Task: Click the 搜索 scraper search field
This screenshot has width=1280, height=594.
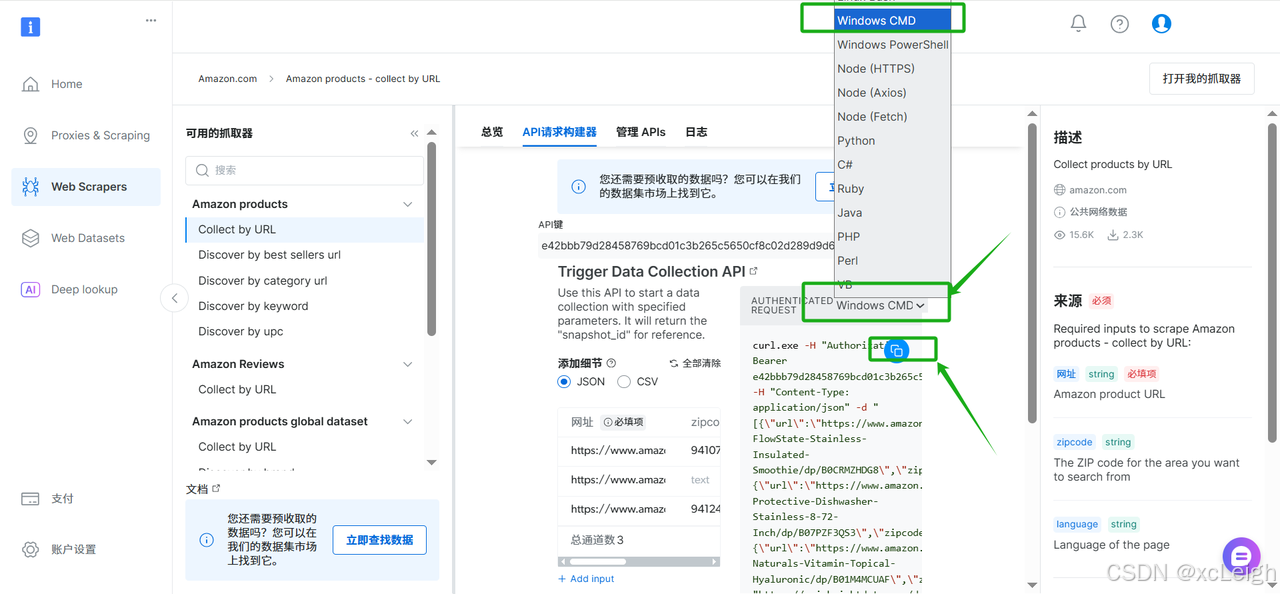Action: [x=305, y=170]
